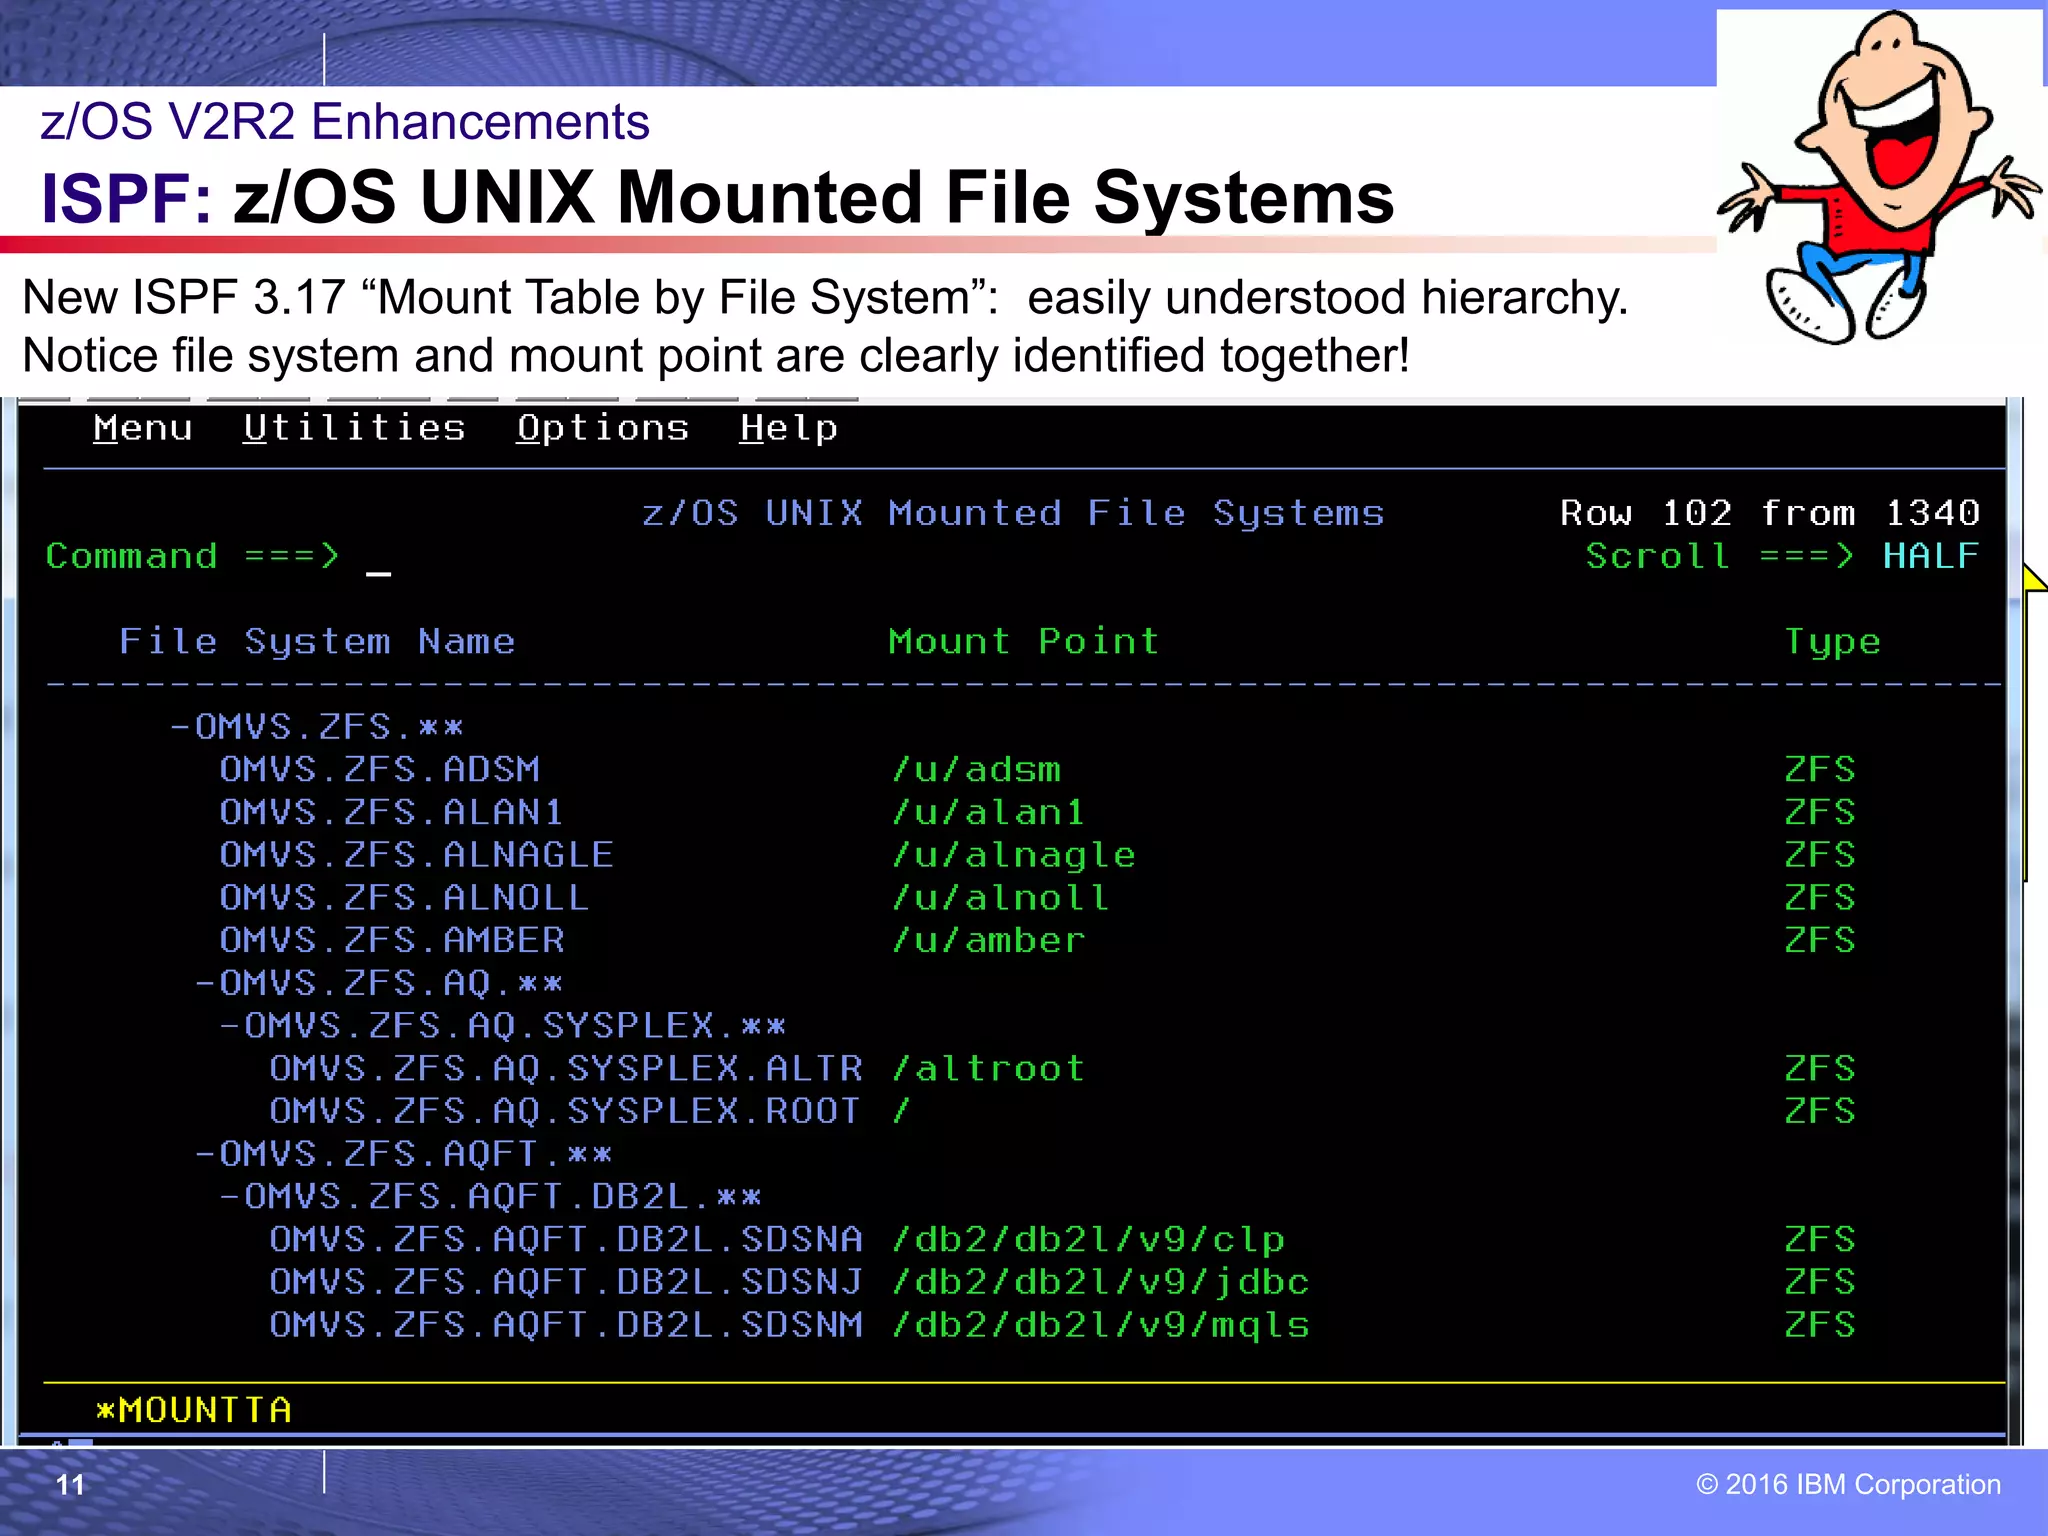Click ZFS type in OMVS.ZFS.ADSM row
Screen dimensions: 2048x1536
[1820, 770]
